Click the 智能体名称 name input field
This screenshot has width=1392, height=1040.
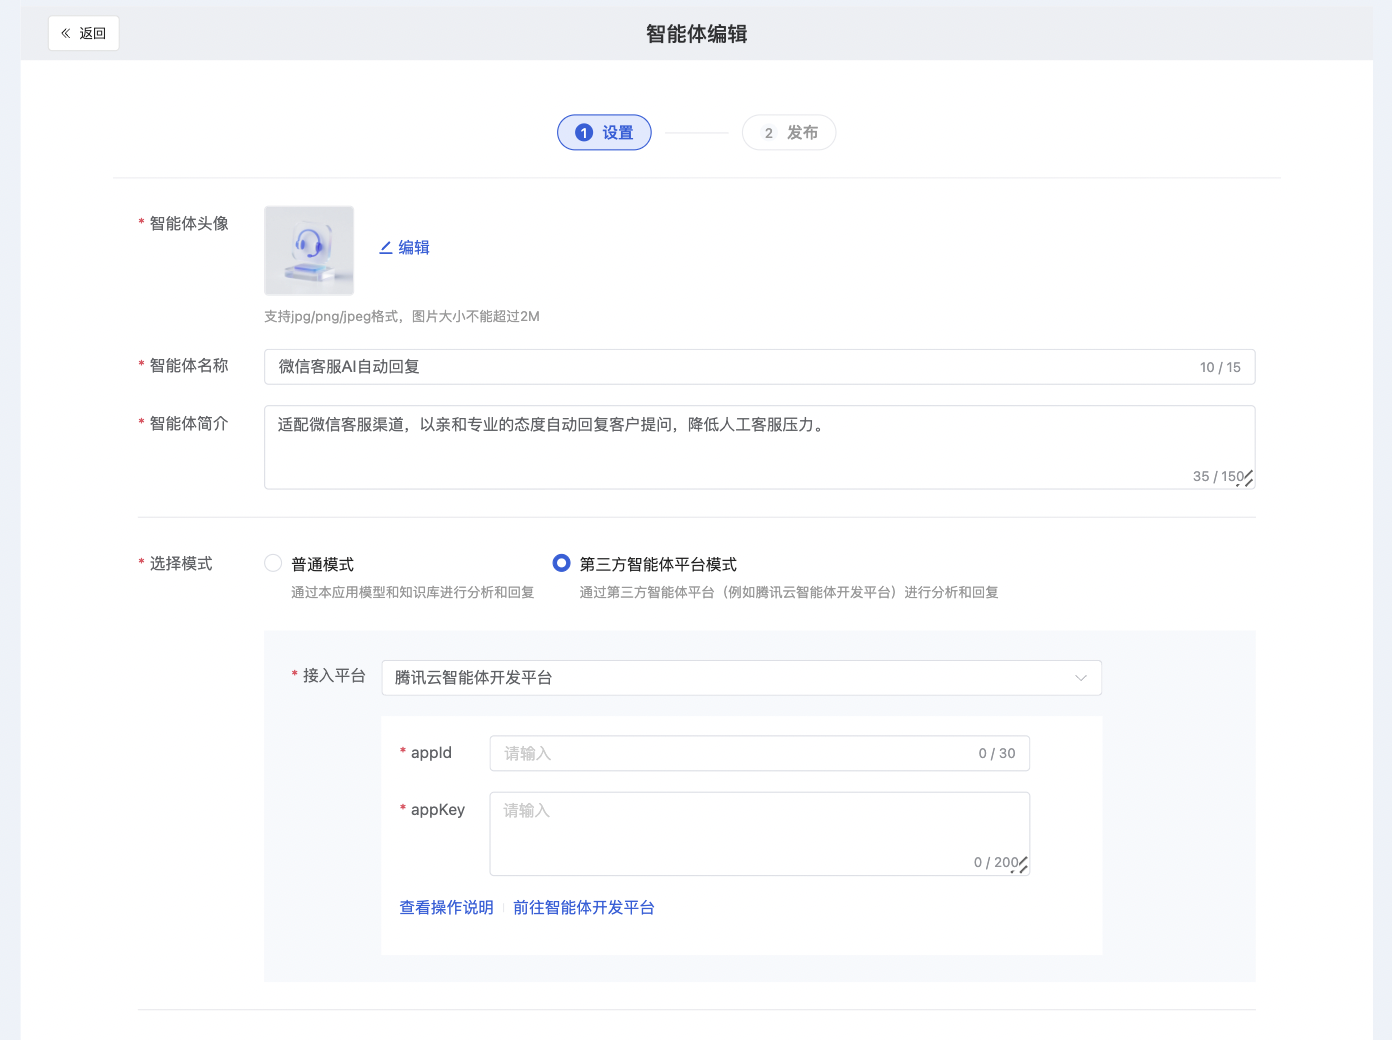pos(759,367)
